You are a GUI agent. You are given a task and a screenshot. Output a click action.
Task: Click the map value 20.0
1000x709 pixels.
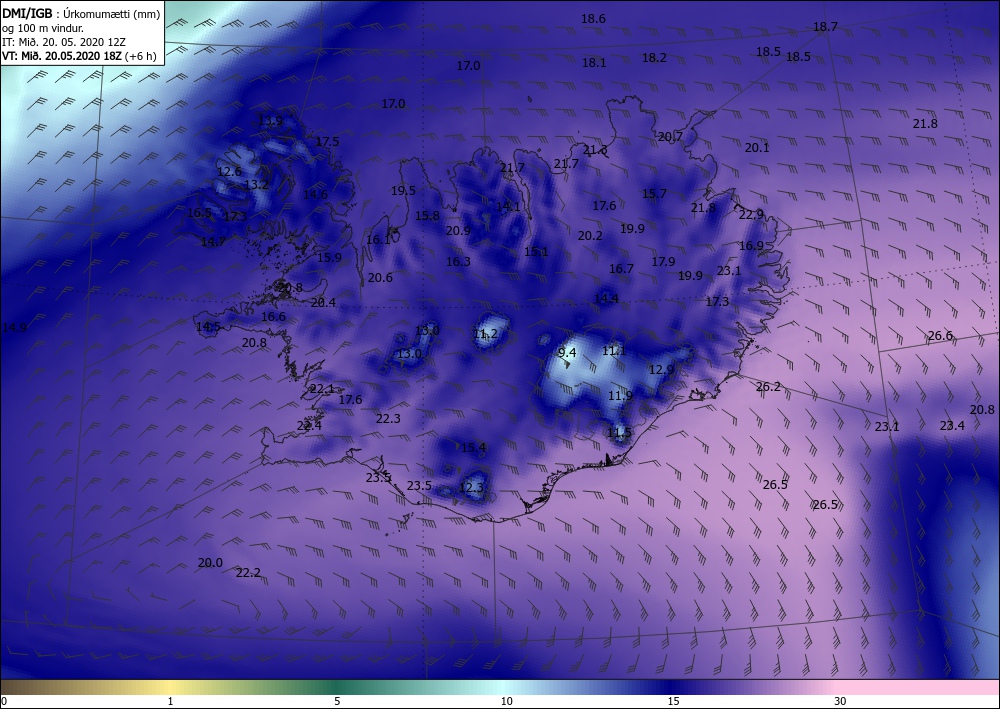[210, 562]
